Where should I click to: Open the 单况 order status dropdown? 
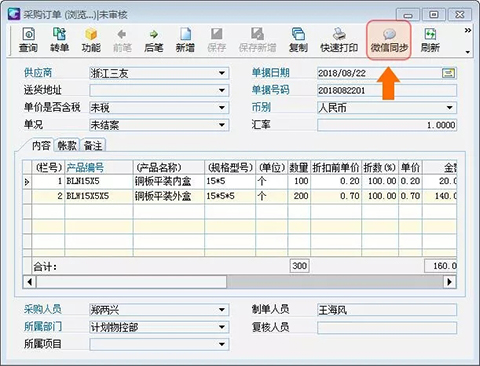[x=222, y=125]
